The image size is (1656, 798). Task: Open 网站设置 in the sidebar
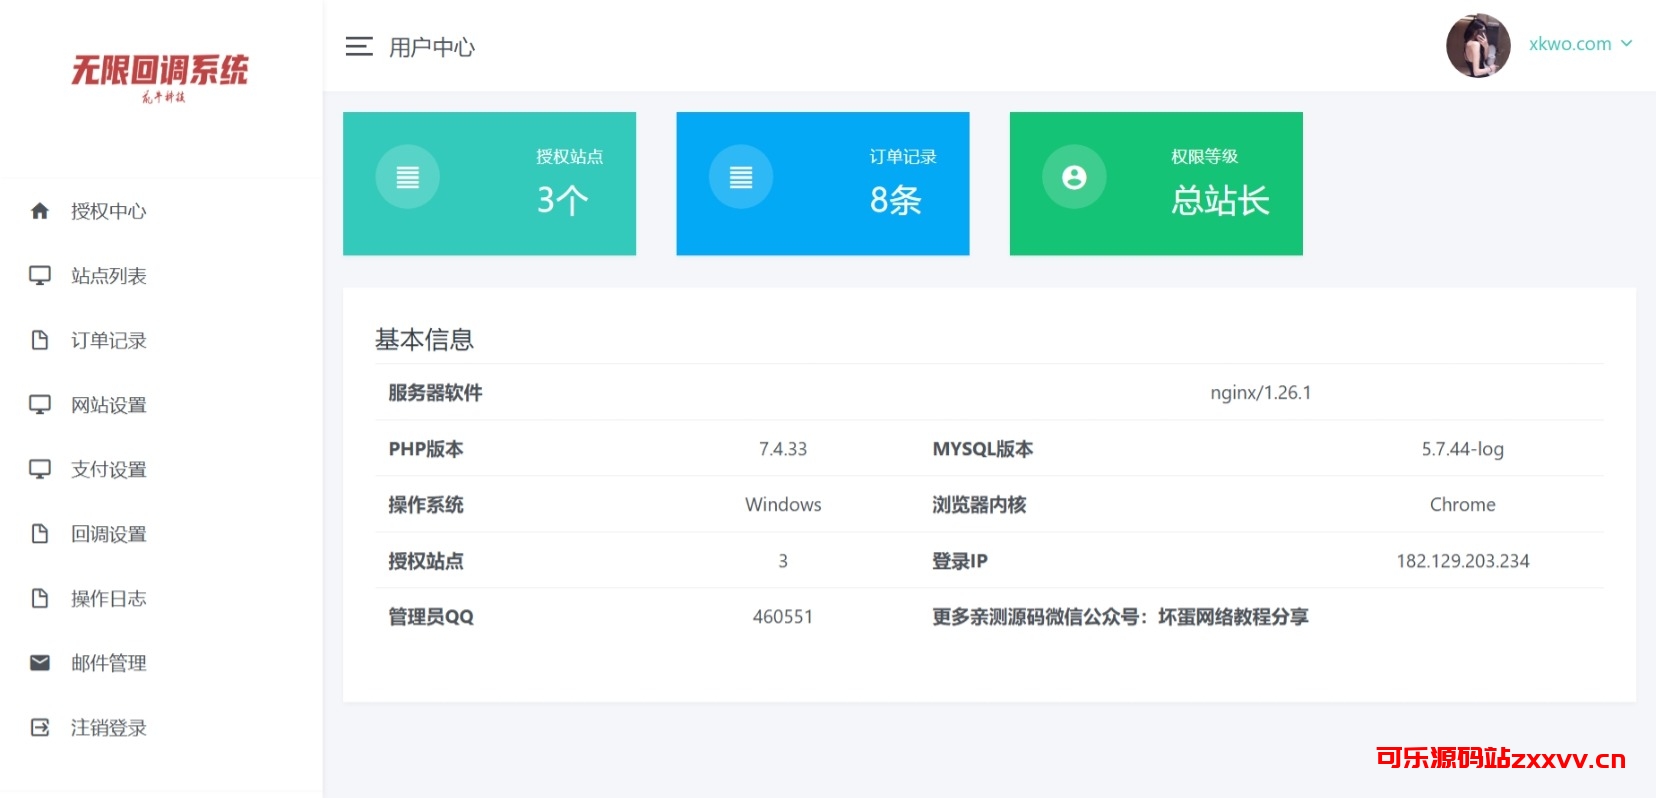point(108,405)
